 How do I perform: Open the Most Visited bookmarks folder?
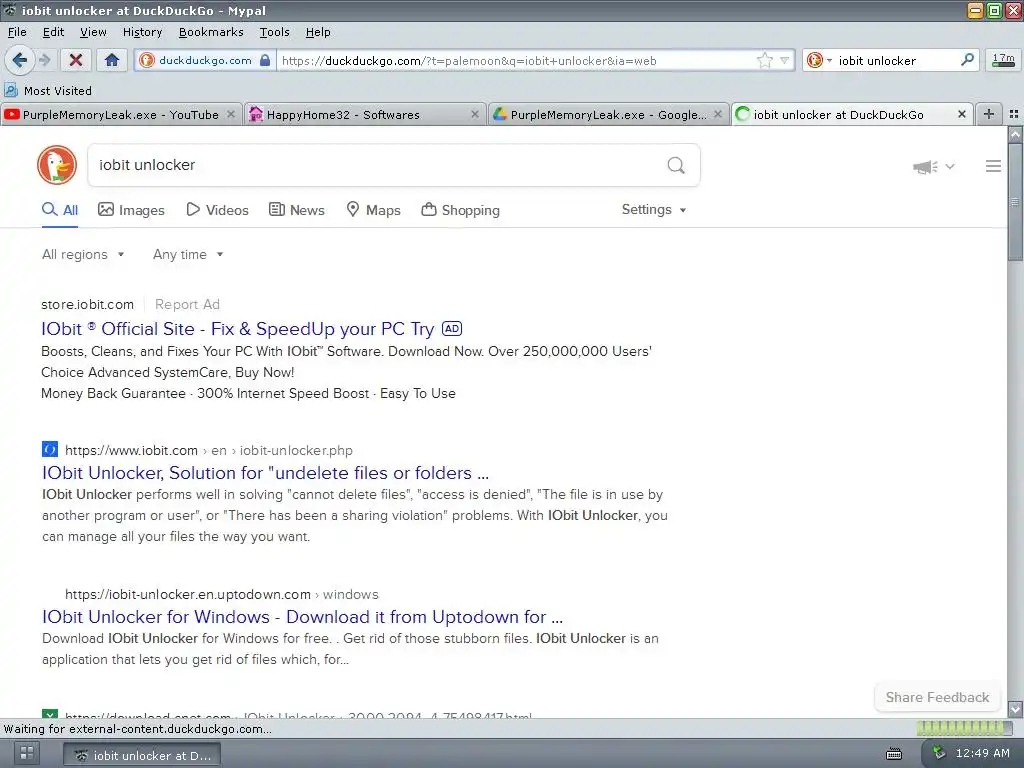pyautogui.click(x=48, y=91)
